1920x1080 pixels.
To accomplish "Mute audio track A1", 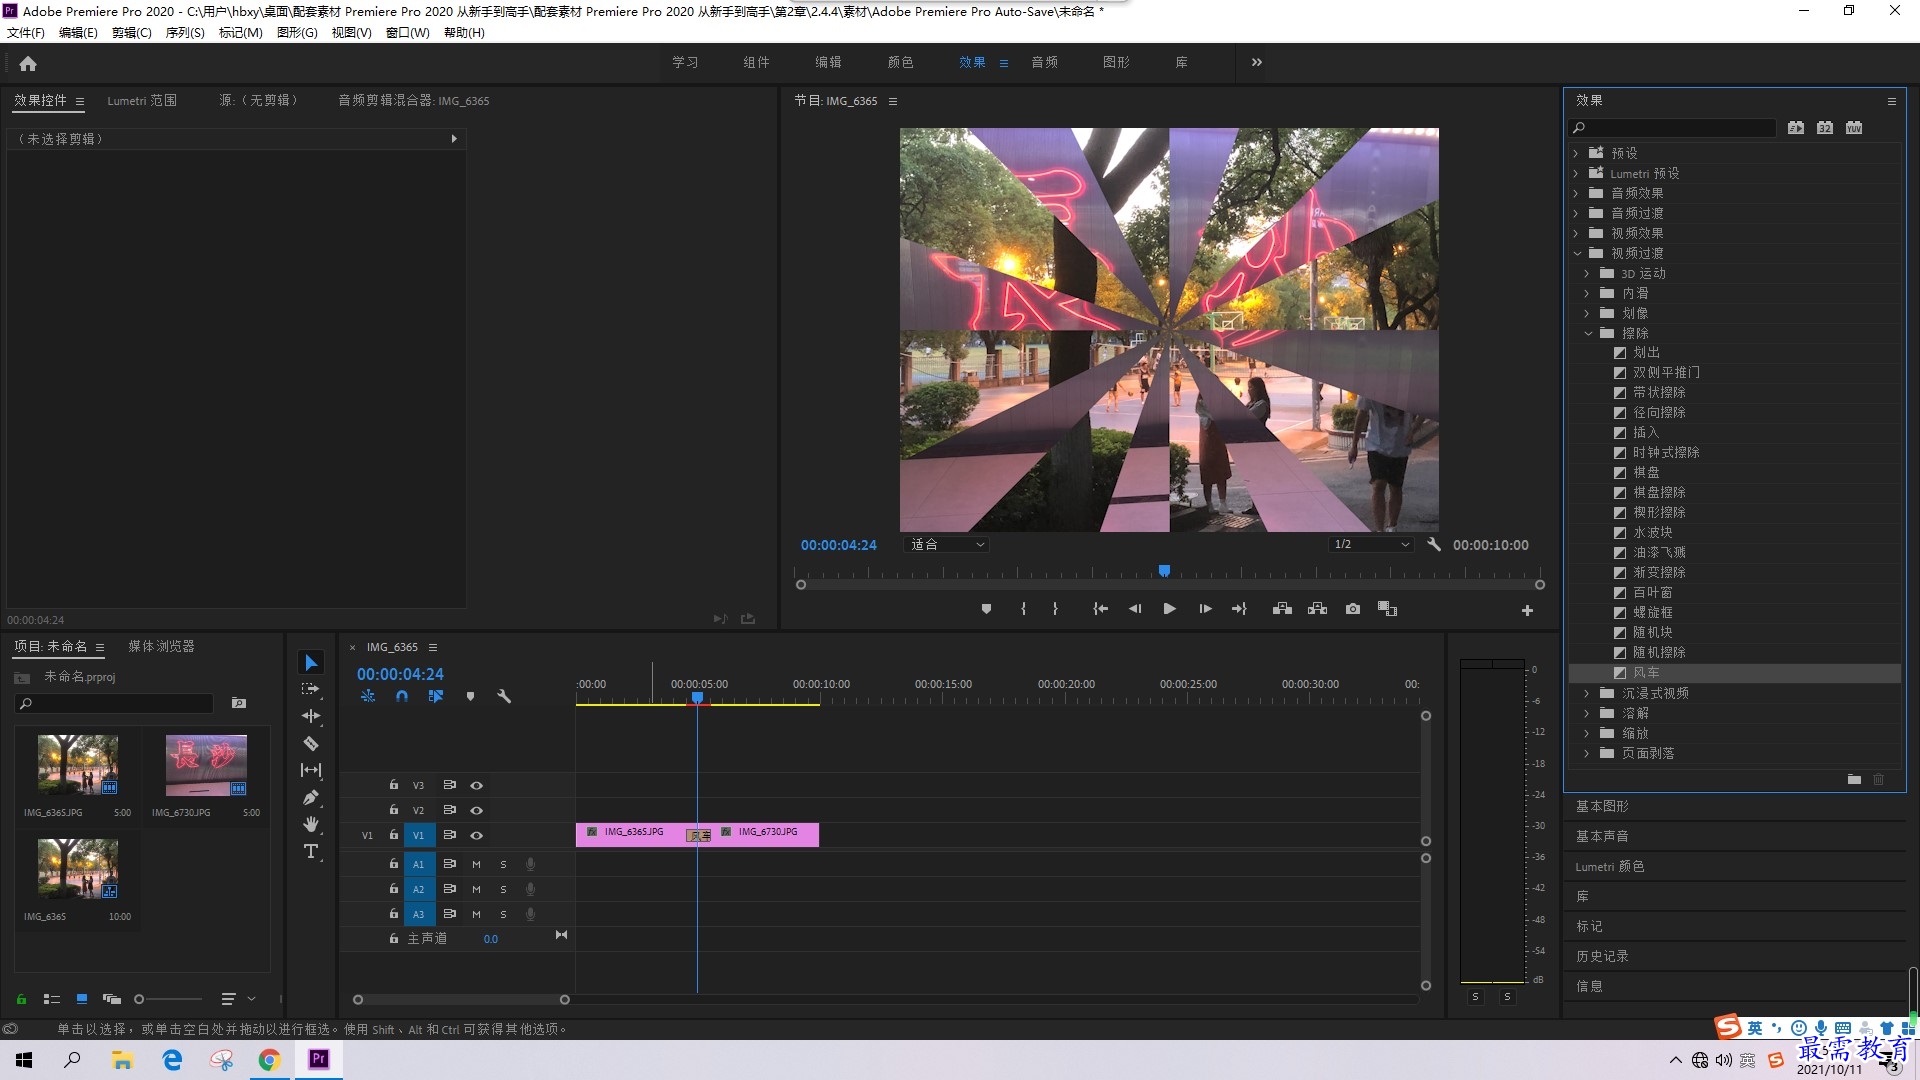I will pyautogui.click(x=476, y=864).
